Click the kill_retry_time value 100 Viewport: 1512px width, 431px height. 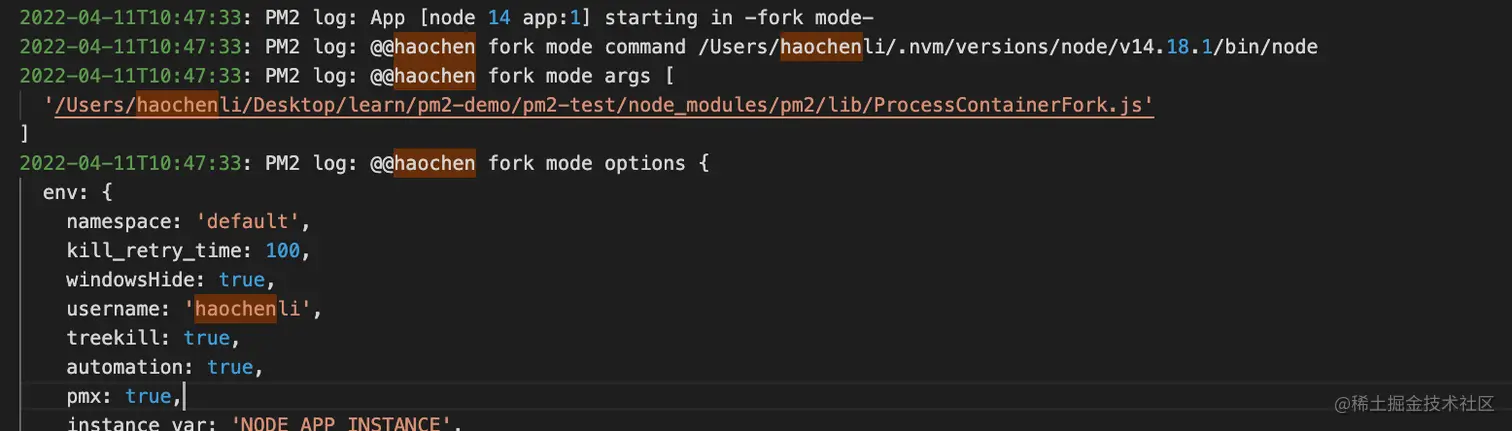pyautogui.click(x=283, y=250)
